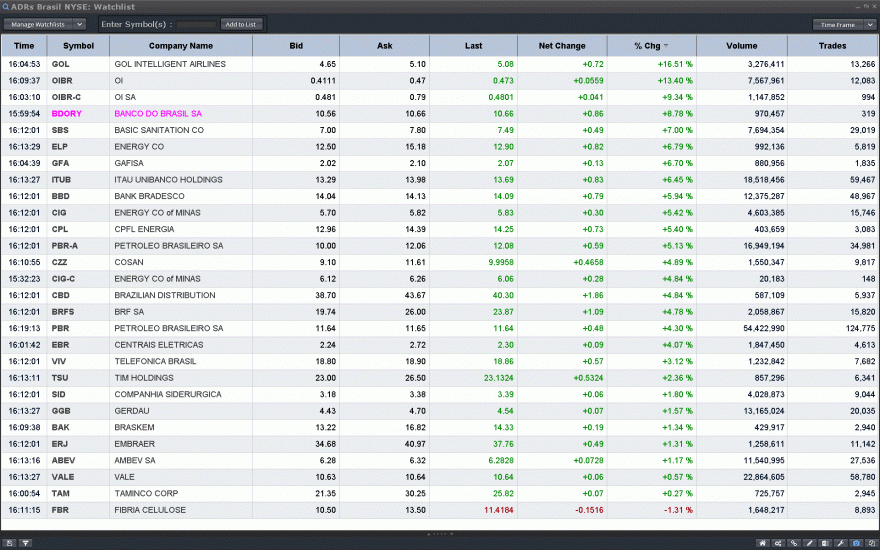Viewport: 880px width, 550px height.
Task: Click ENERGY CO in the ELP row
Action: (139, 146)
